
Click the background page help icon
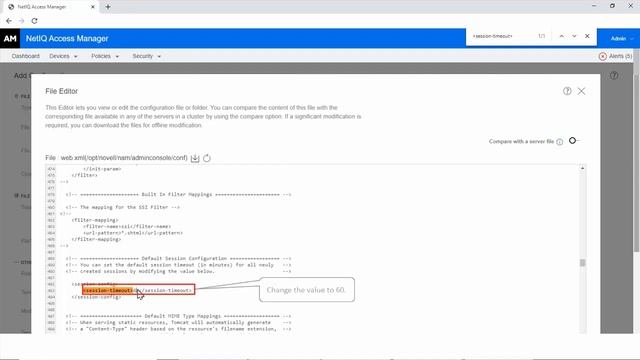[x=614, y=76]
